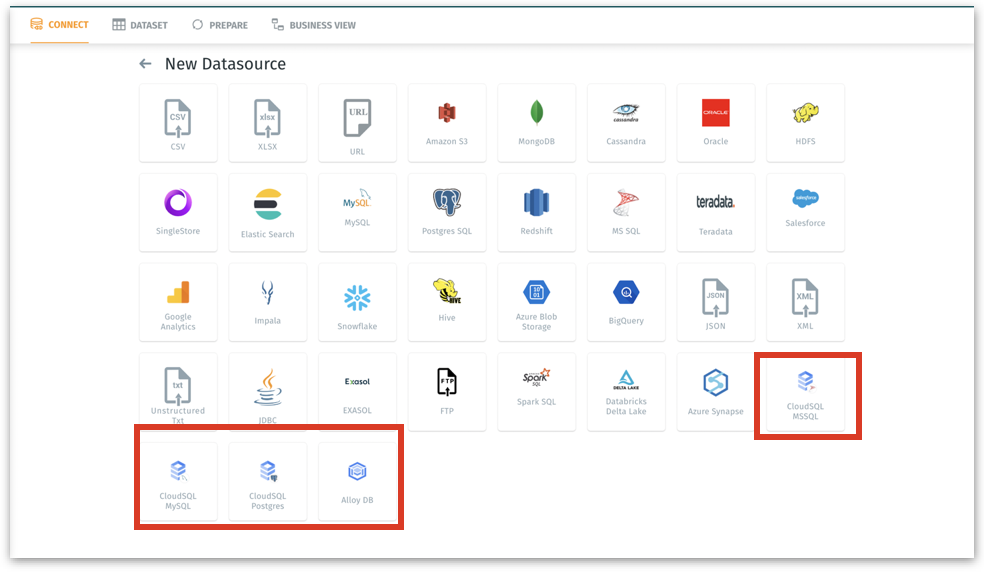
Task: Choose the CloudSQL MySQL datasource
Action: [x=178, y=482]
